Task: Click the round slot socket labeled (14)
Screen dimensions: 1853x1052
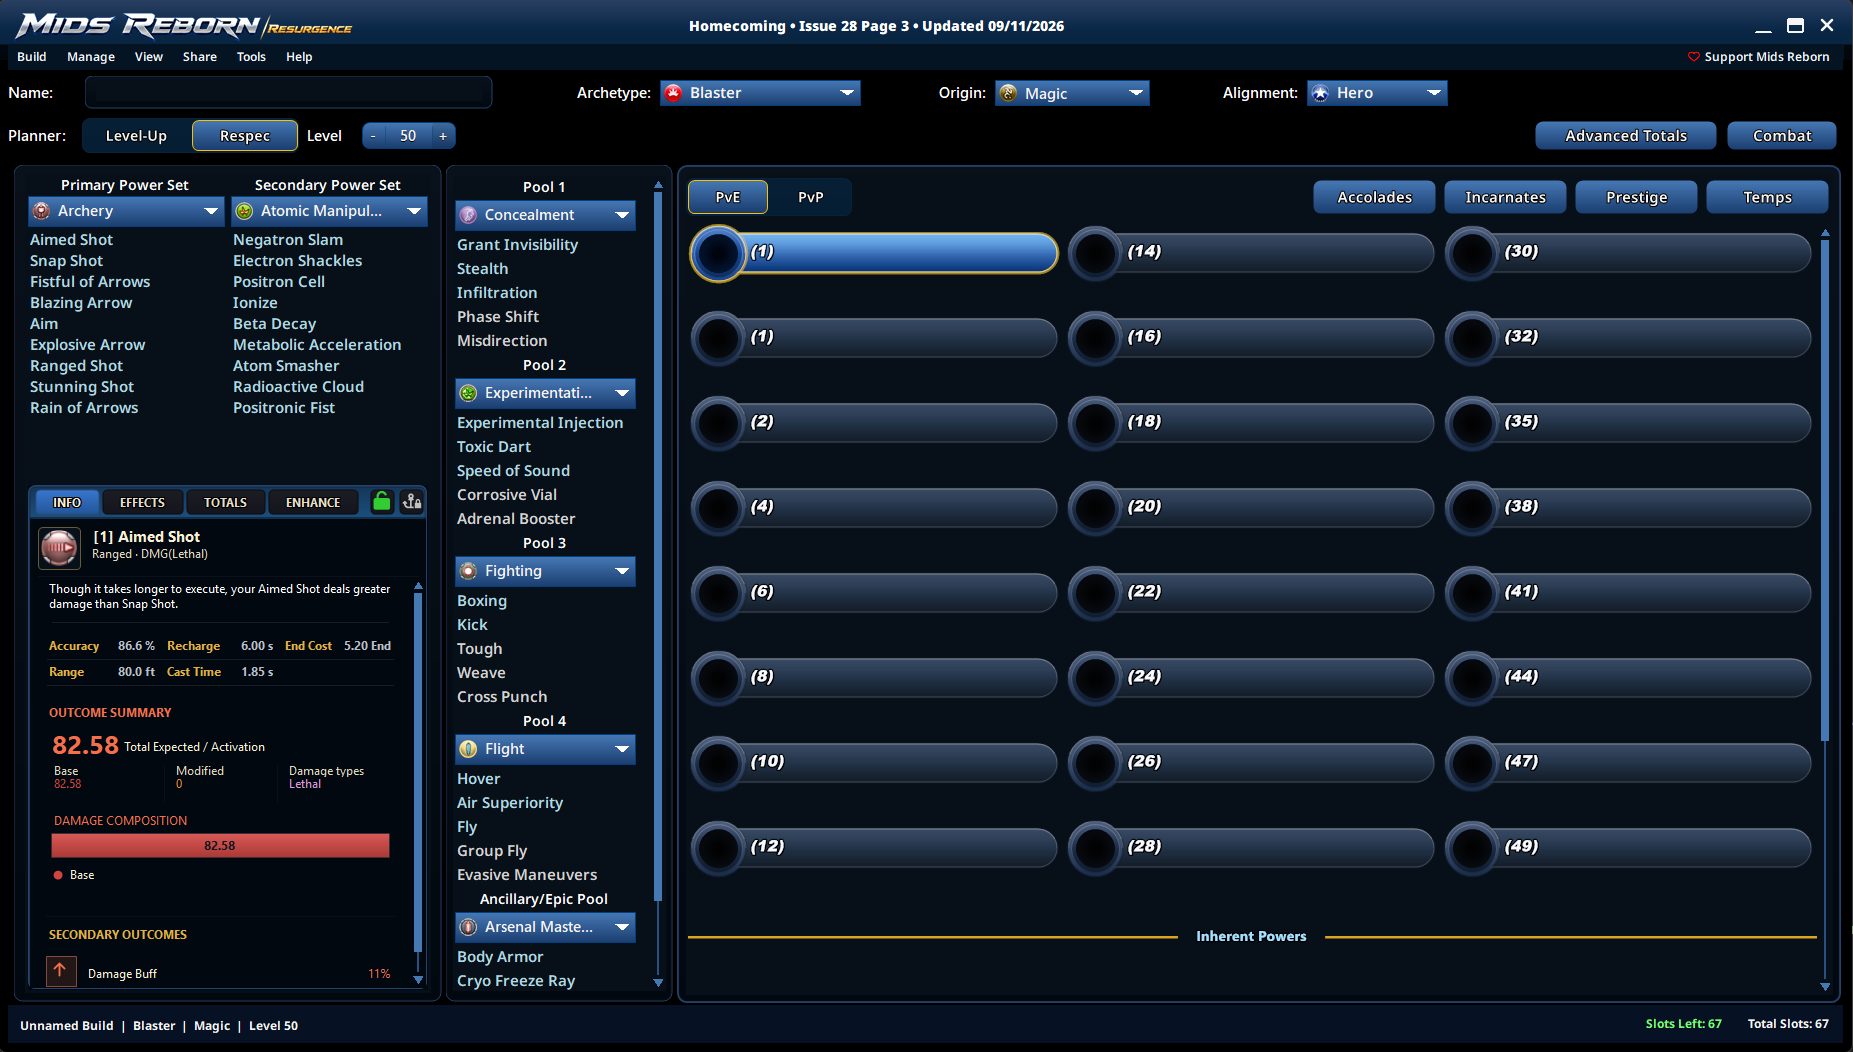Action: [1096, 253]
